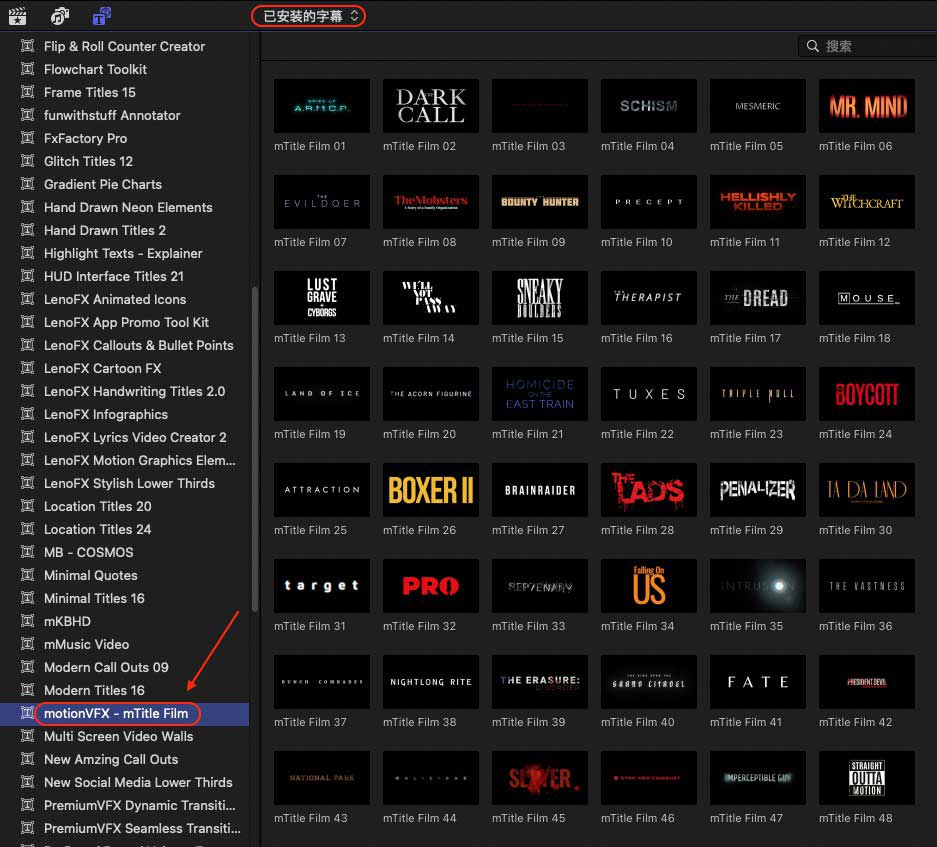Click the magnifier icon in the search field
Viewport: 937px width, 847px height.
click(812, 46)
